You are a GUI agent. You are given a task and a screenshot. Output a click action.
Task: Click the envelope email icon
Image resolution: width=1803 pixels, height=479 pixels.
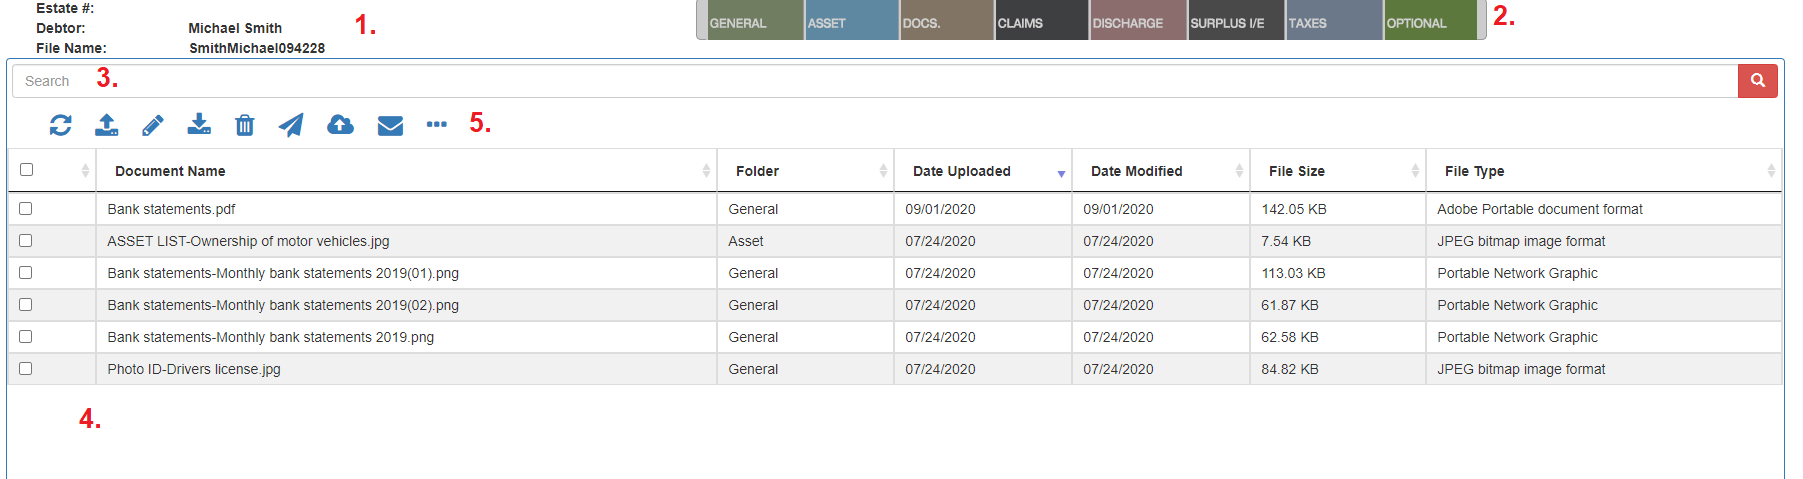pos(390,125)
